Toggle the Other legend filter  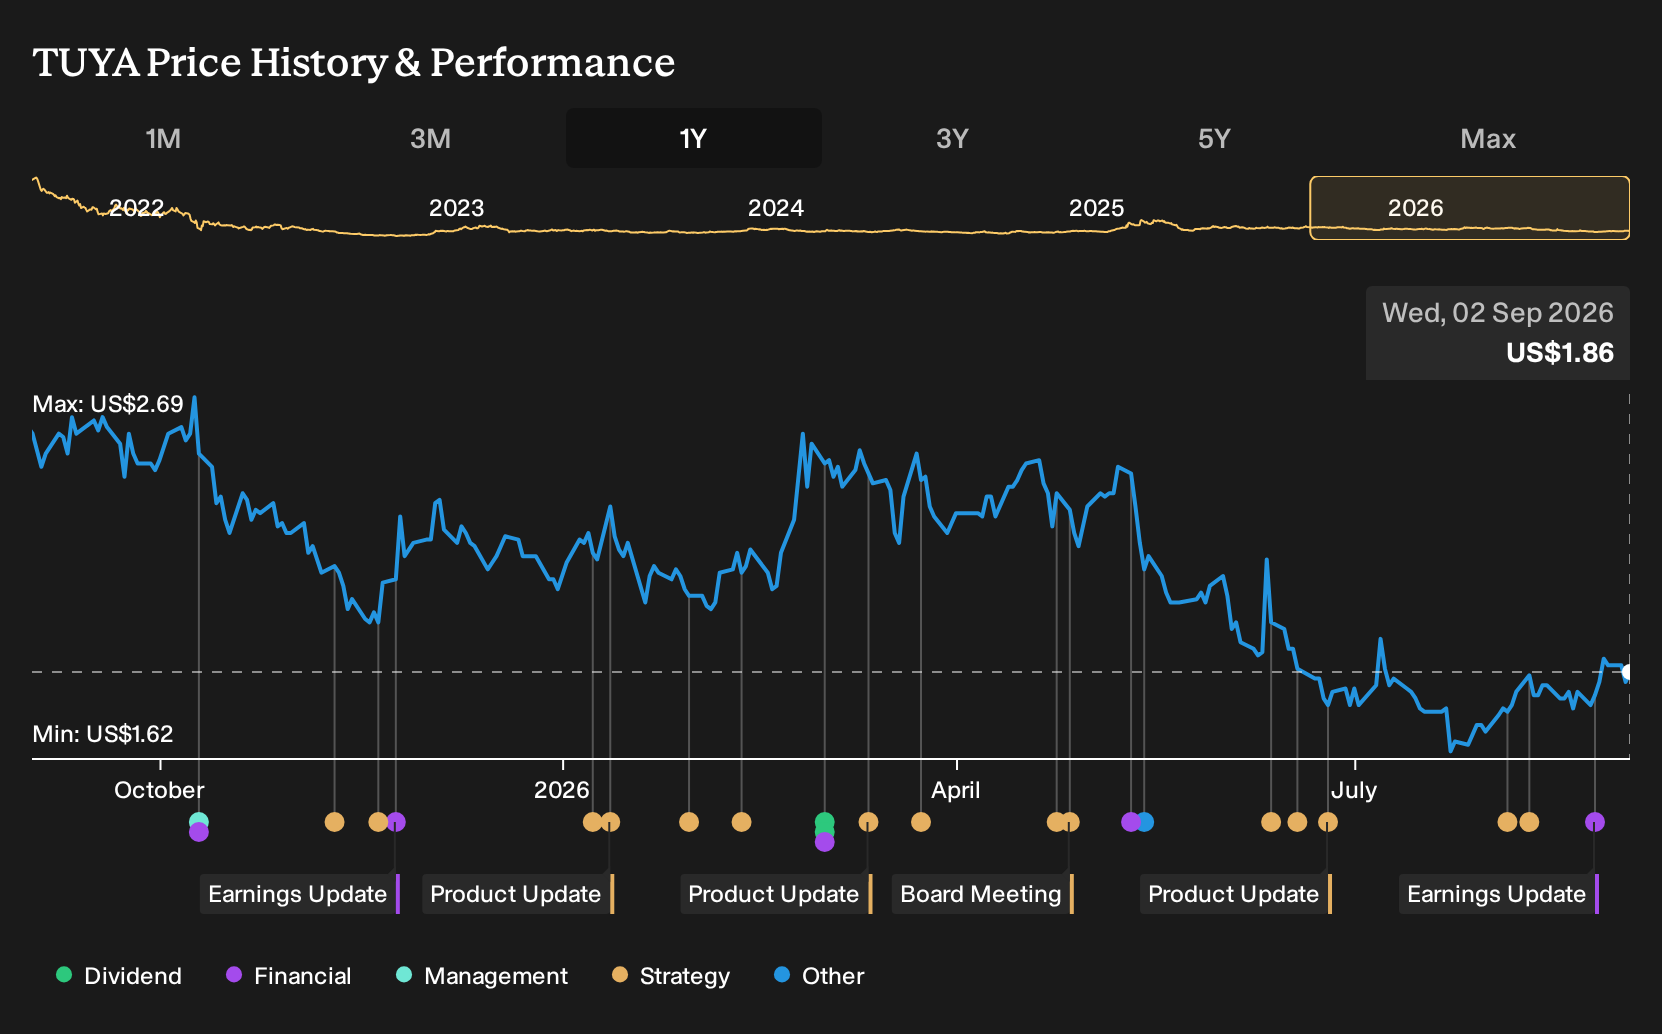(x=819, y=976)
